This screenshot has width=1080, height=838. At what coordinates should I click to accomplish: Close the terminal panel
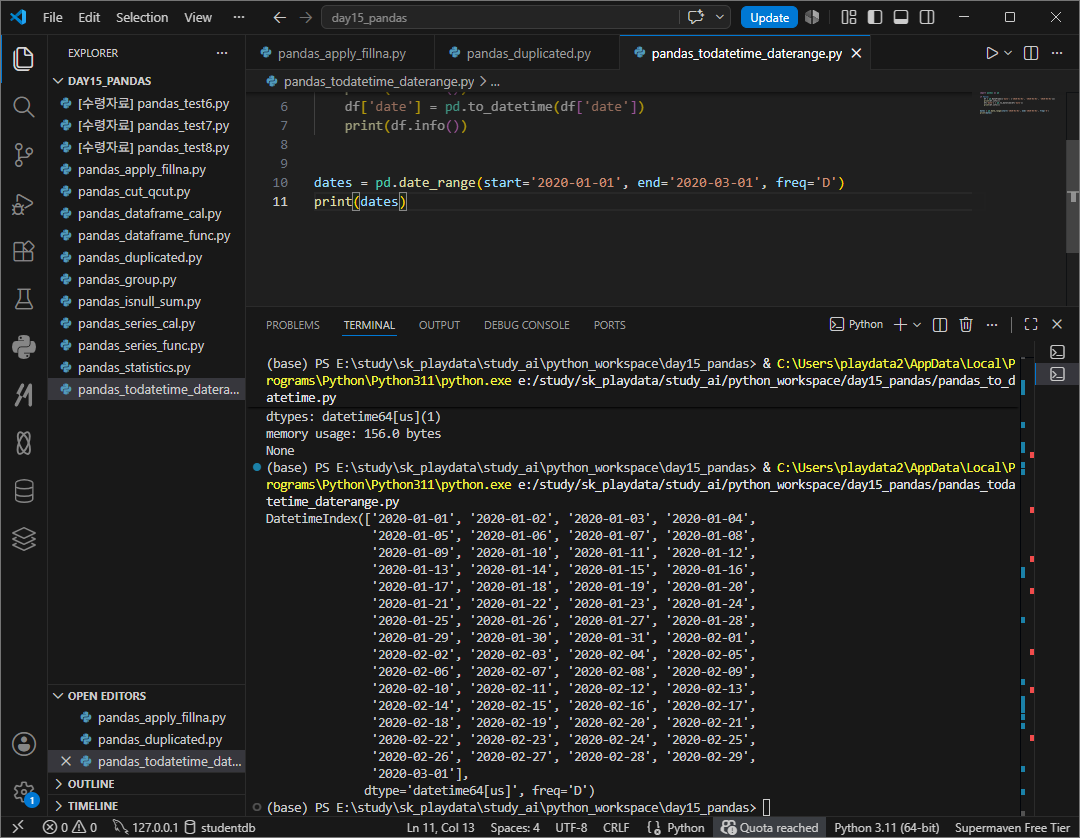tap(1057, 324)
